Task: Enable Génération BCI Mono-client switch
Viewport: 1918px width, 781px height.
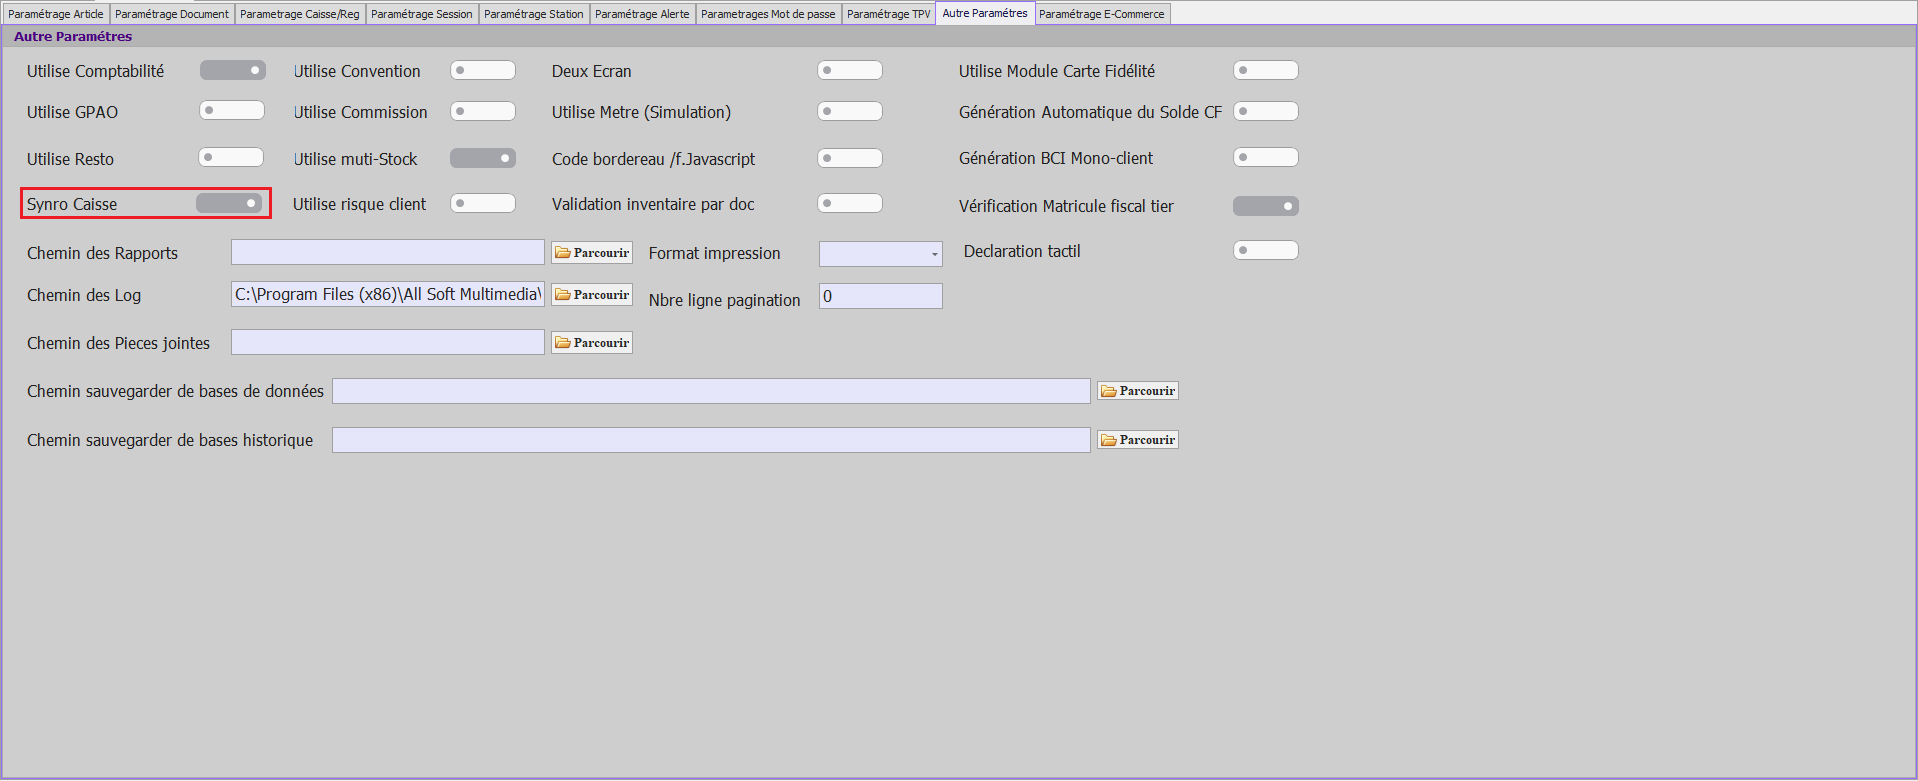Action: pos(1266,157)
